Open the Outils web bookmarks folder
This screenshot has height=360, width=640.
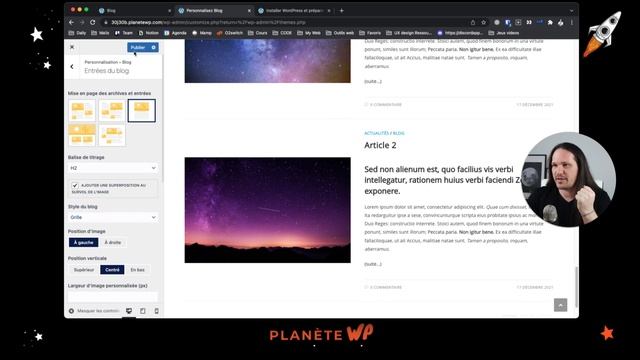[x=340, y=33]
